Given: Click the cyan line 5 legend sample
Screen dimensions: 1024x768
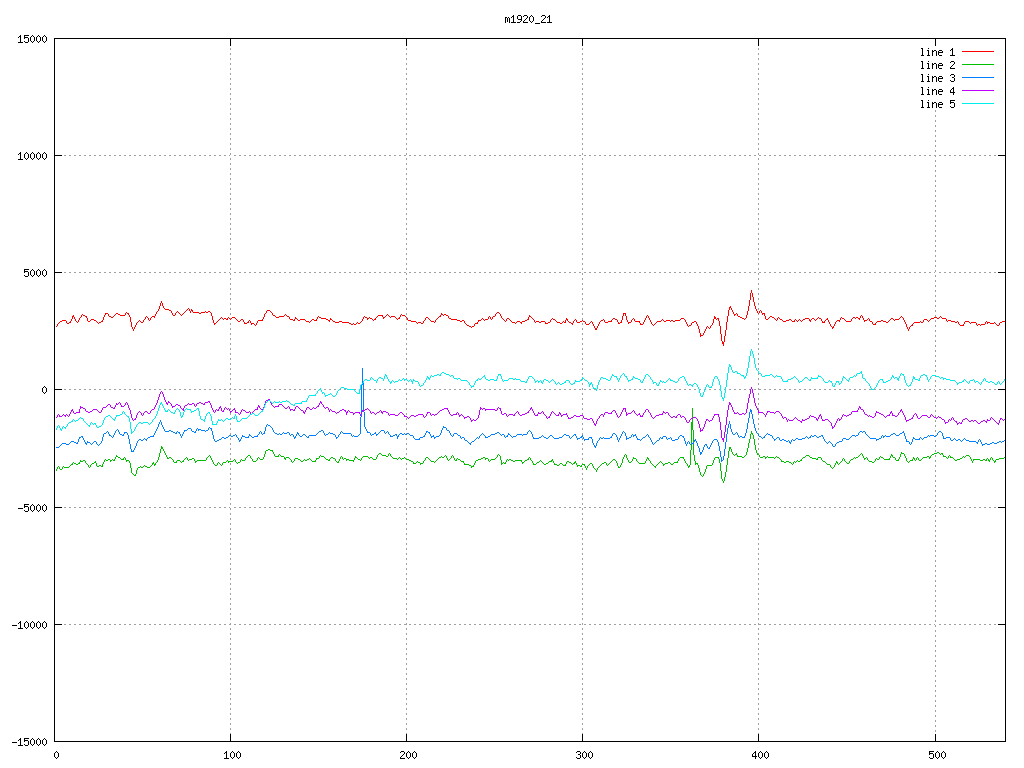Looking at the screenshot, I should click(x=978, y=104).
